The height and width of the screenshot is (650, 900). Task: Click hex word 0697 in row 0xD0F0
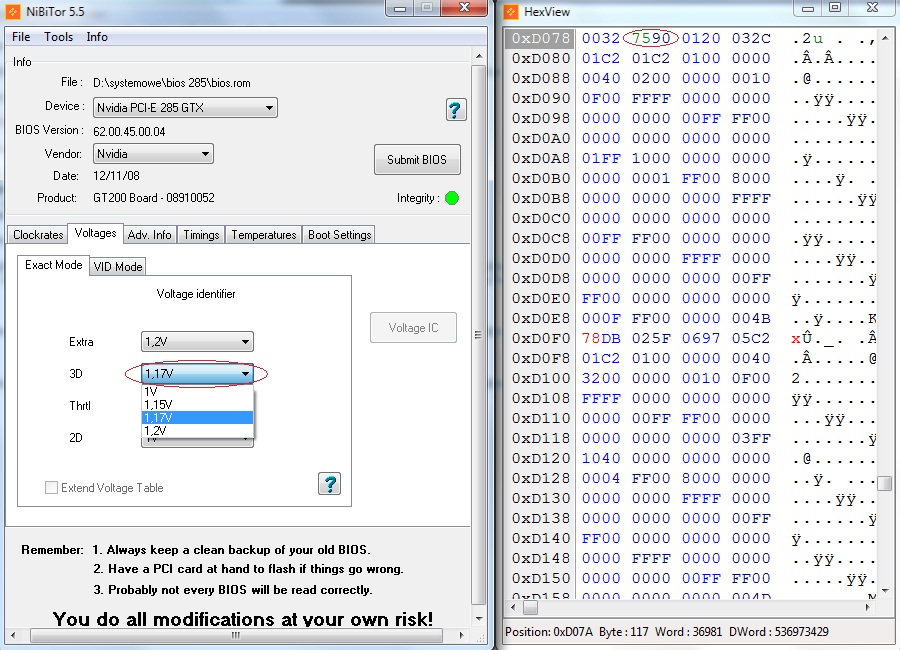point(701,338)
